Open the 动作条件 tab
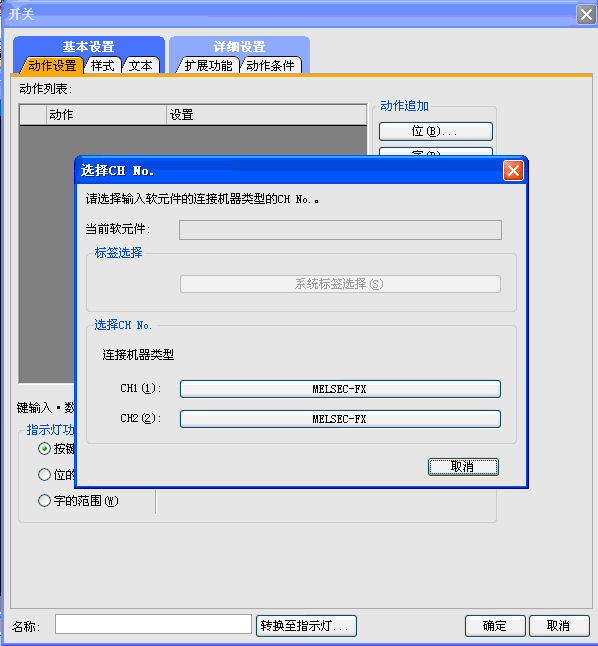The image size is (598, 646). pyautogui.click(x=270, y=66)
